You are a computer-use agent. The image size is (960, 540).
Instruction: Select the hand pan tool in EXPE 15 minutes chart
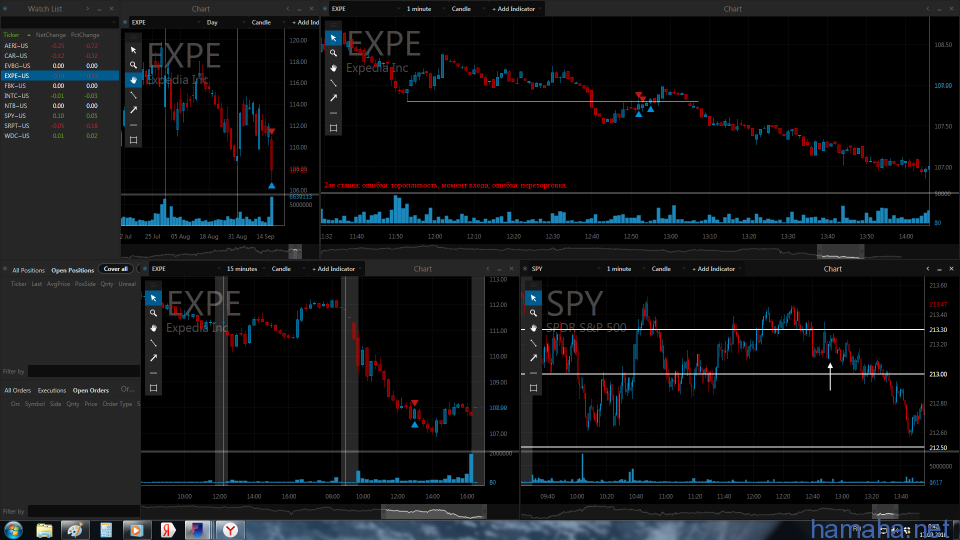tap(153, 328)
